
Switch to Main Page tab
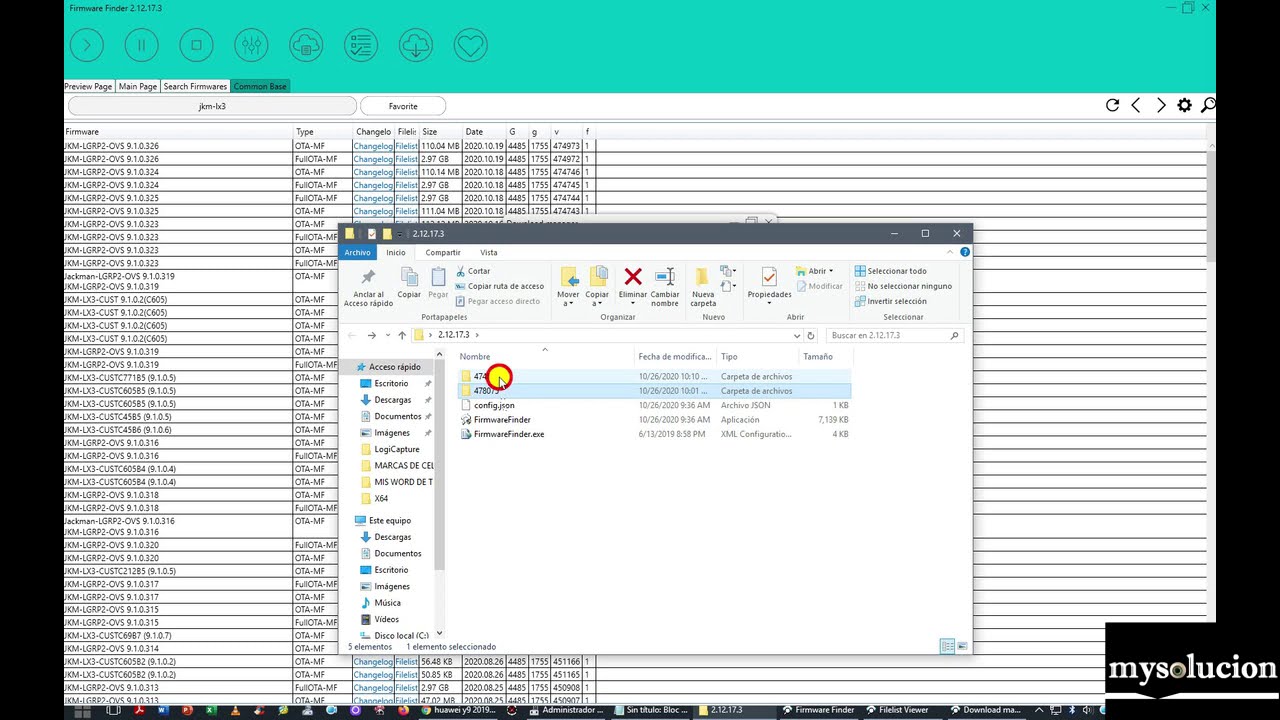(138, 86)
